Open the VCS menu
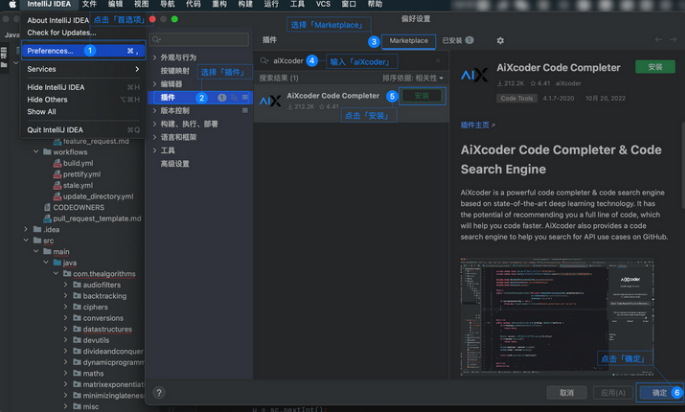685x412 pixels. (x=323, y=4)
